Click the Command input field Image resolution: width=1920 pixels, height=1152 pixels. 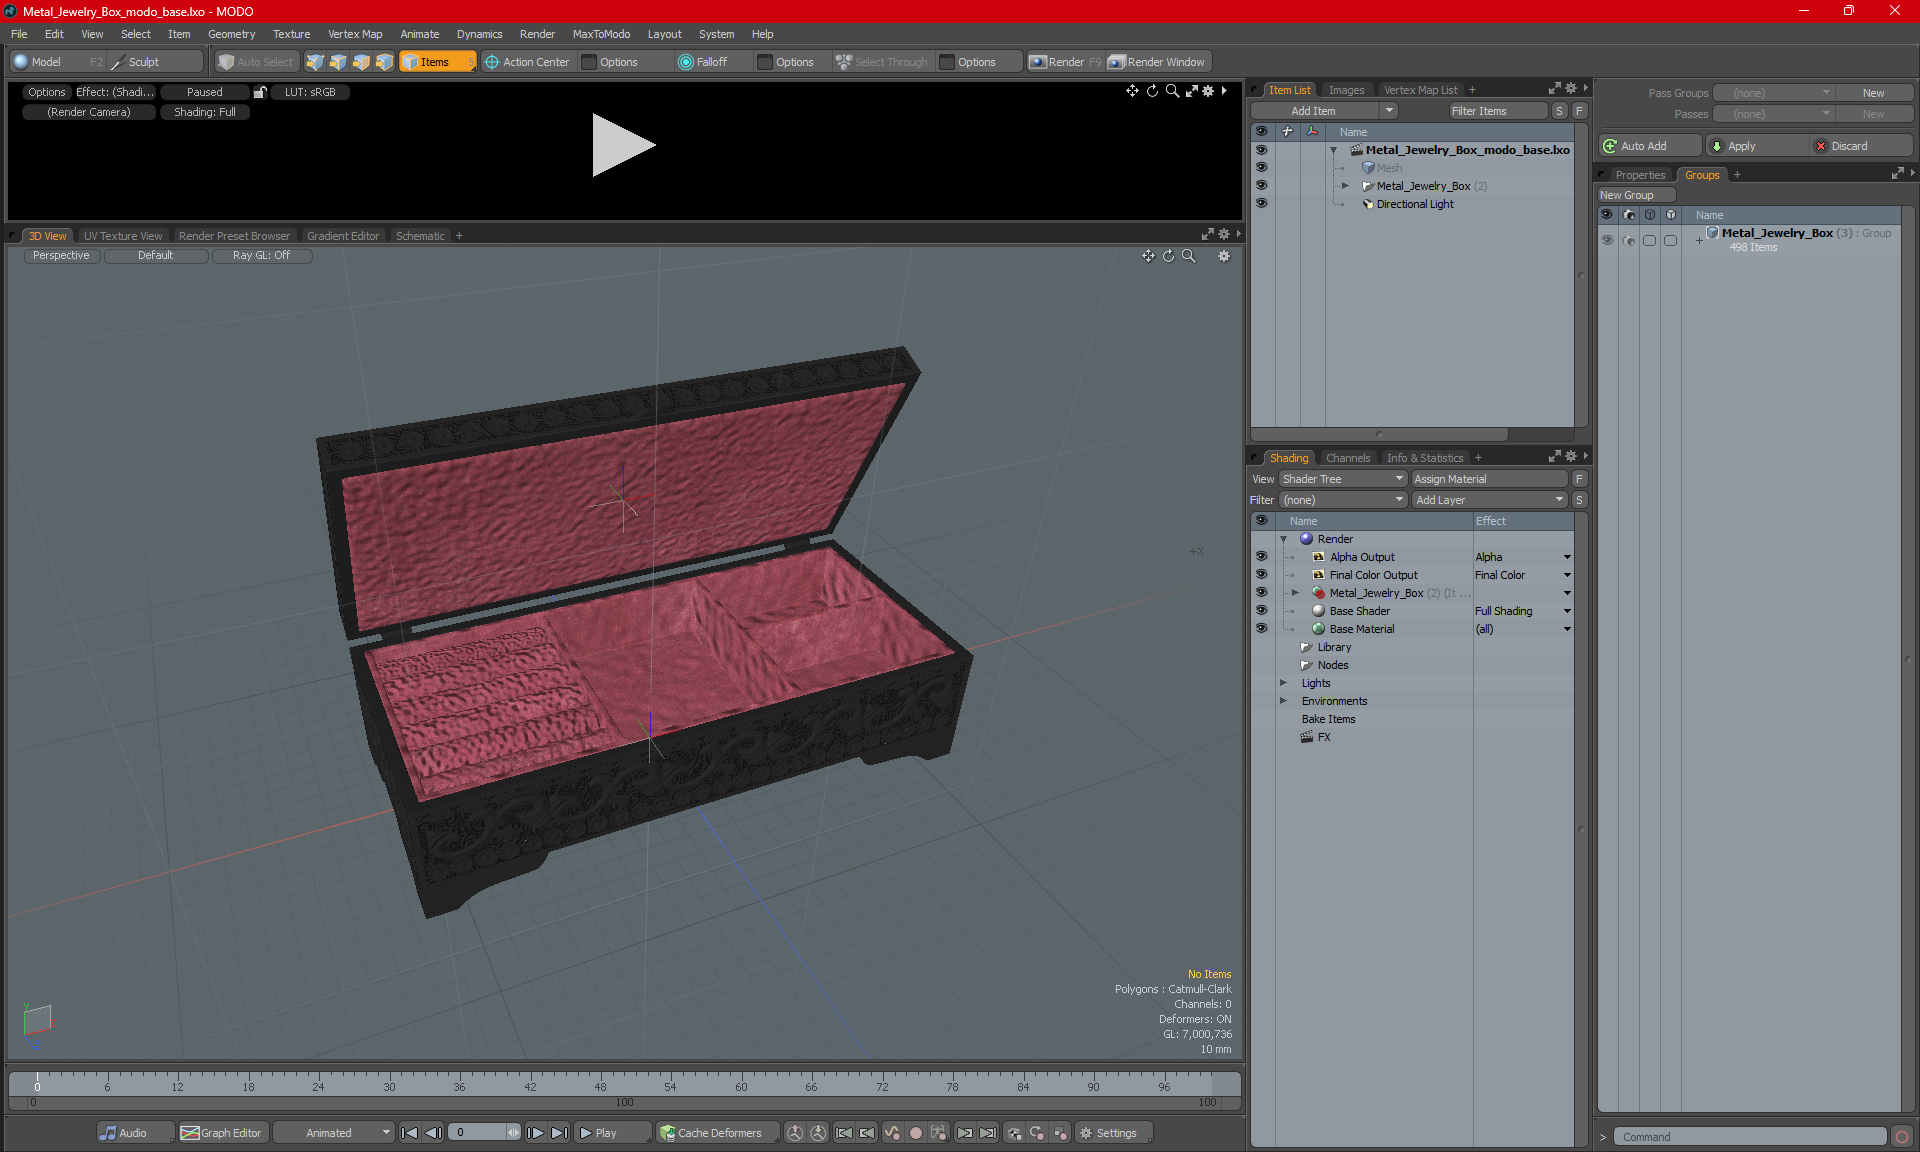tap(1750, 1137)
